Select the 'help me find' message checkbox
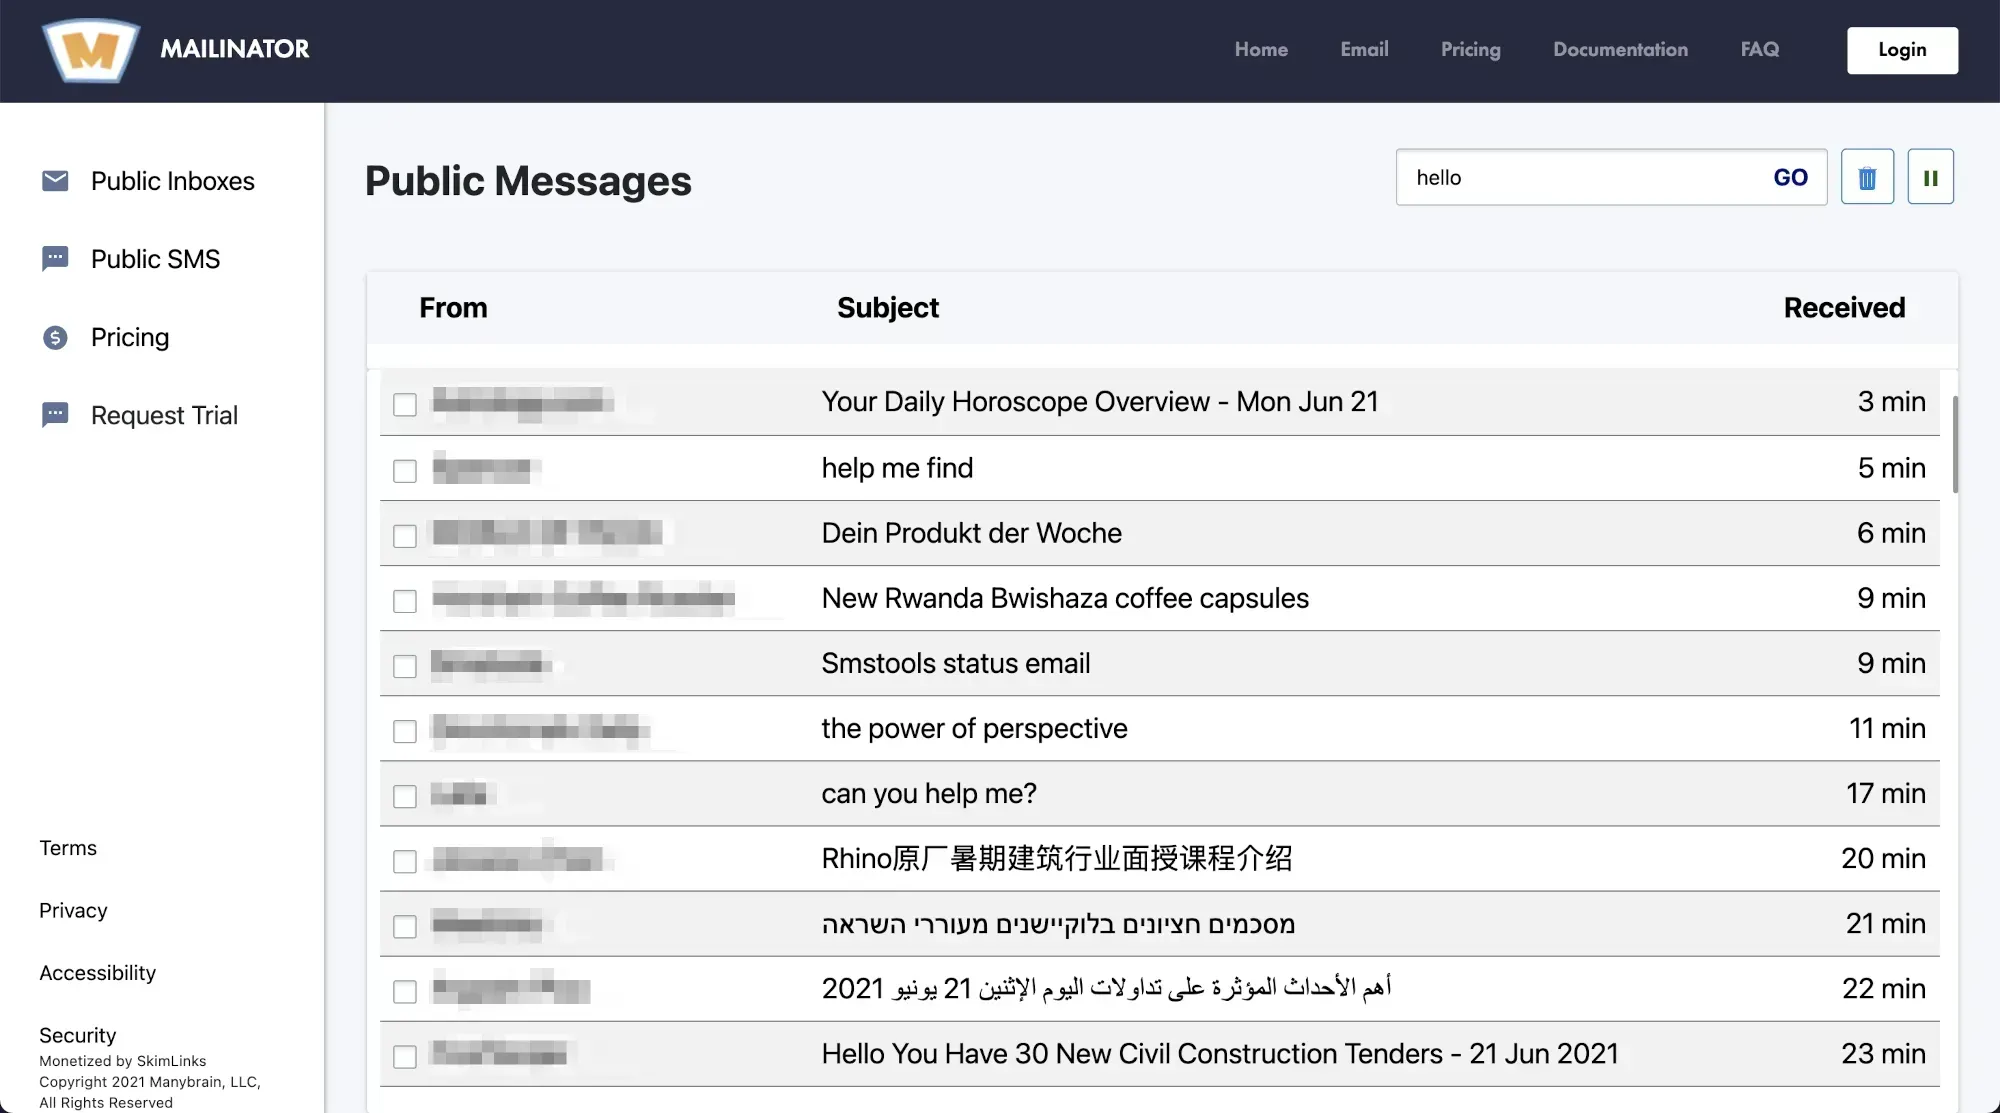 tap(405, 471)
